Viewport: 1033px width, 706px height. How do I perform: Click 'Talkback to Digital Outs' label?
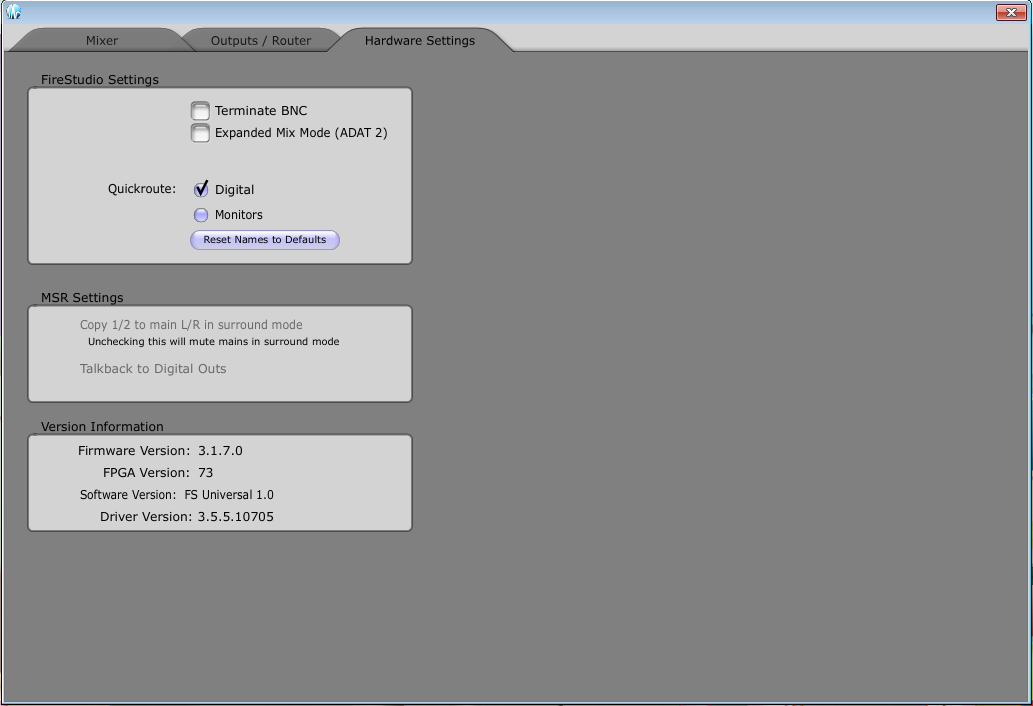pos(153,369)
